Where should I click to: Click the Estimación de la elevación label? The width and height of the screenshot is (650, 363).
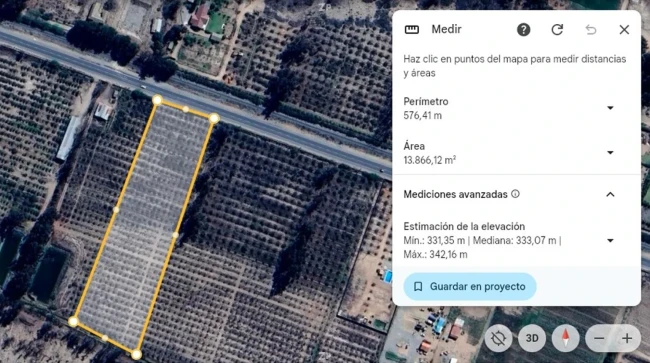click(x=464, y=226)
